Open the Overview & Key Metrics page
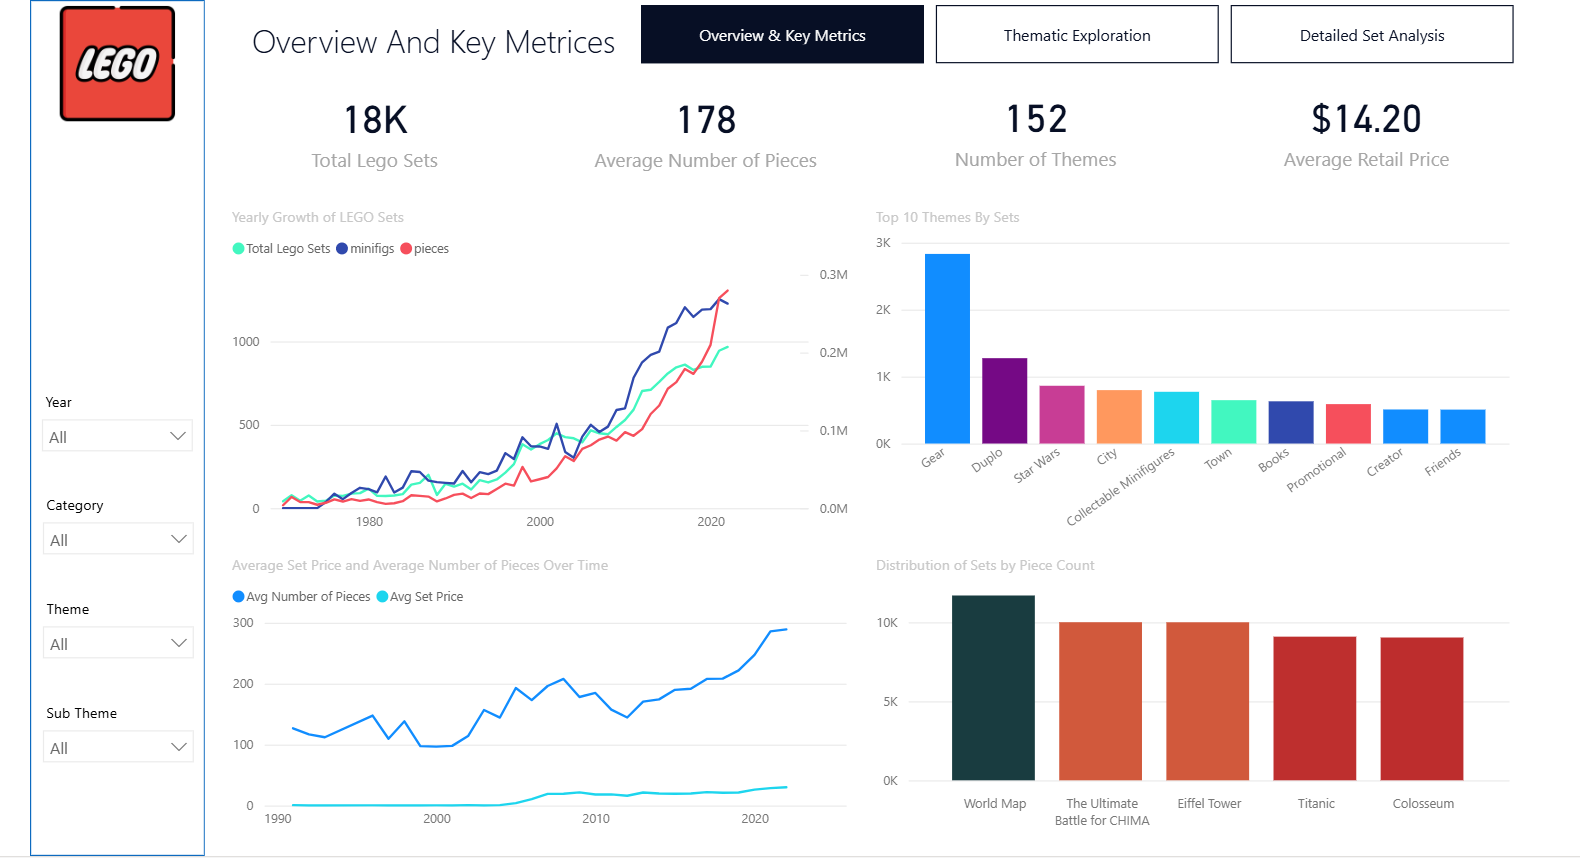 [782, 35]
